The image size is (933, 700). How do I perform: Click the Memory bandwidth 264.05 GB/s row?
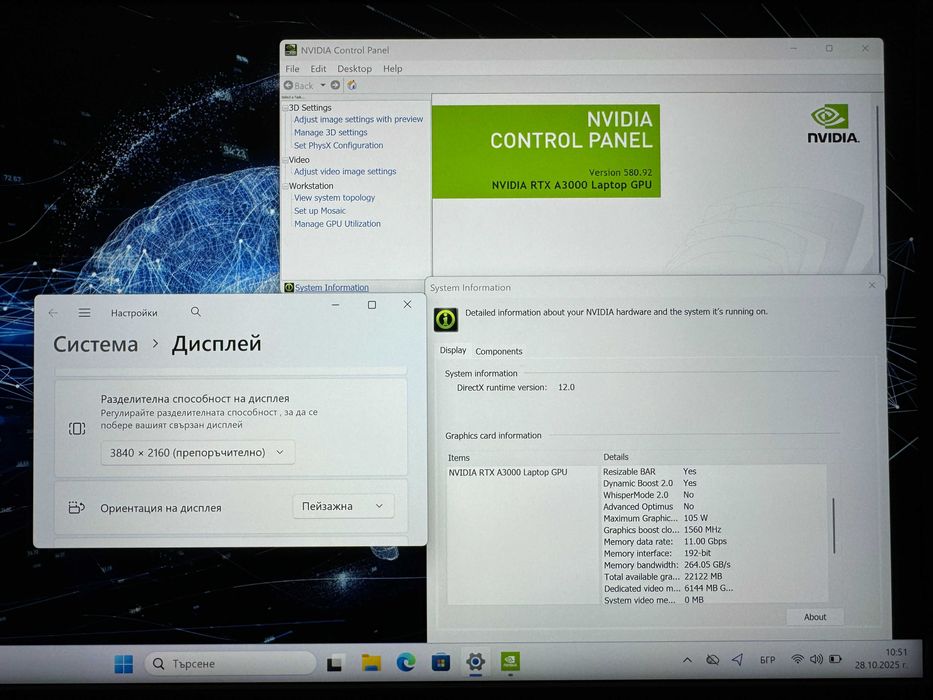(x=666, y=565)
